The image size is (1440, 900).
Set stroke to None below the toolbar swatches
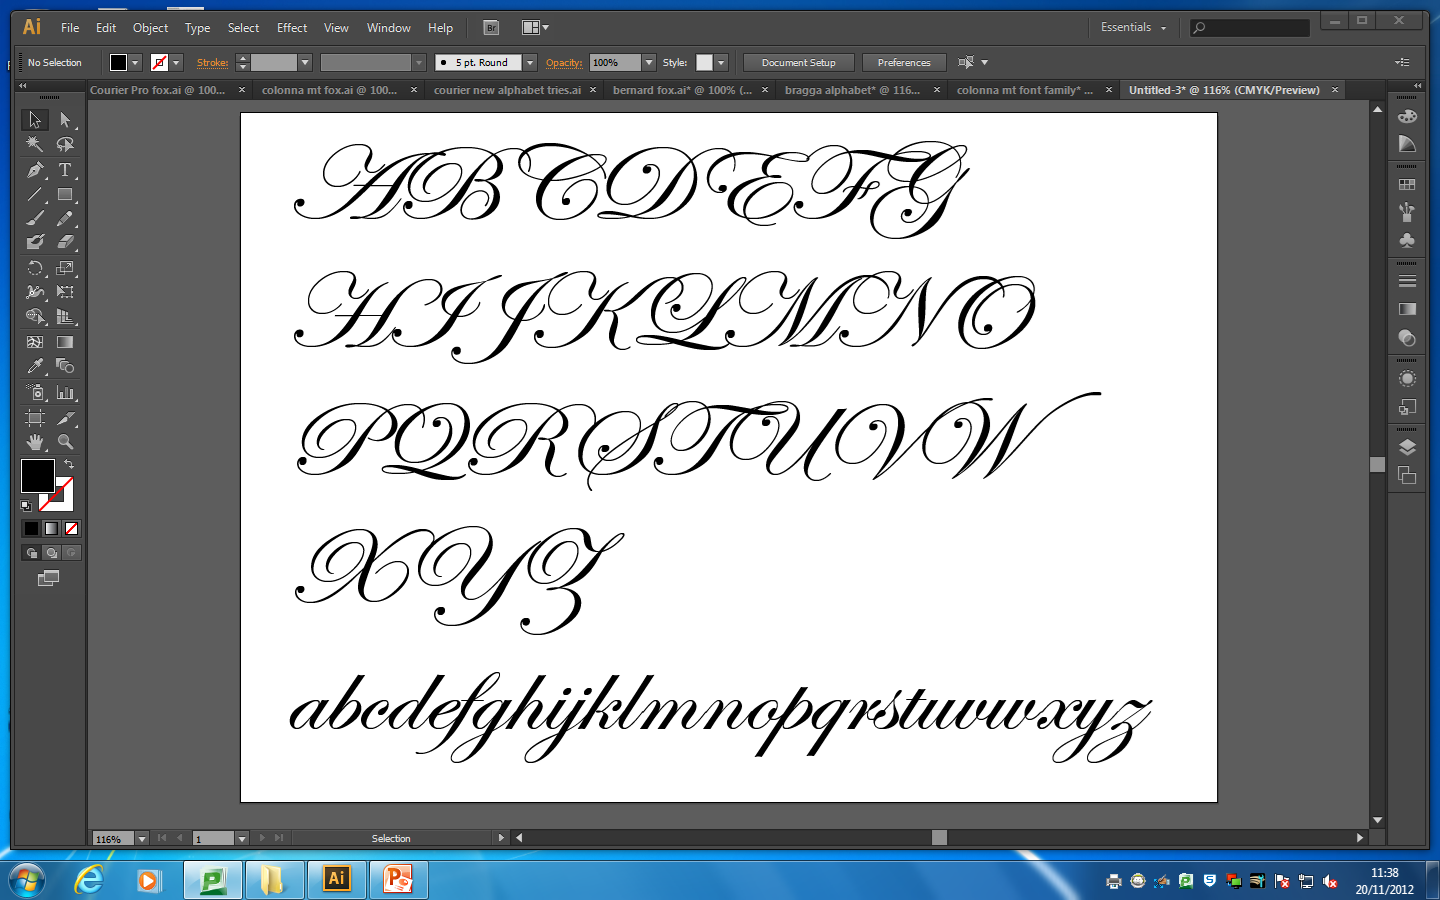pos(71,528)
